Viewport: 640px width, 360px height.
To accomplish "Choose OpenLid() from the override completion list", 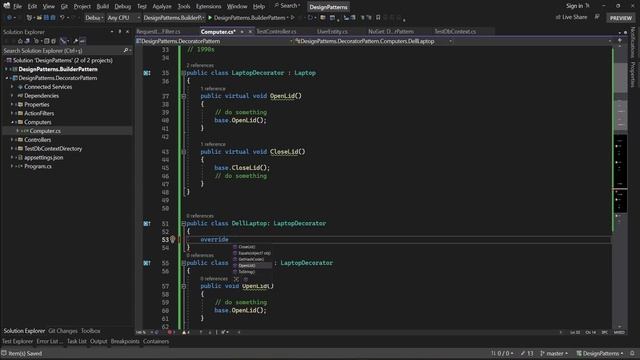I will pyautogui.click(x=252, y=265).
